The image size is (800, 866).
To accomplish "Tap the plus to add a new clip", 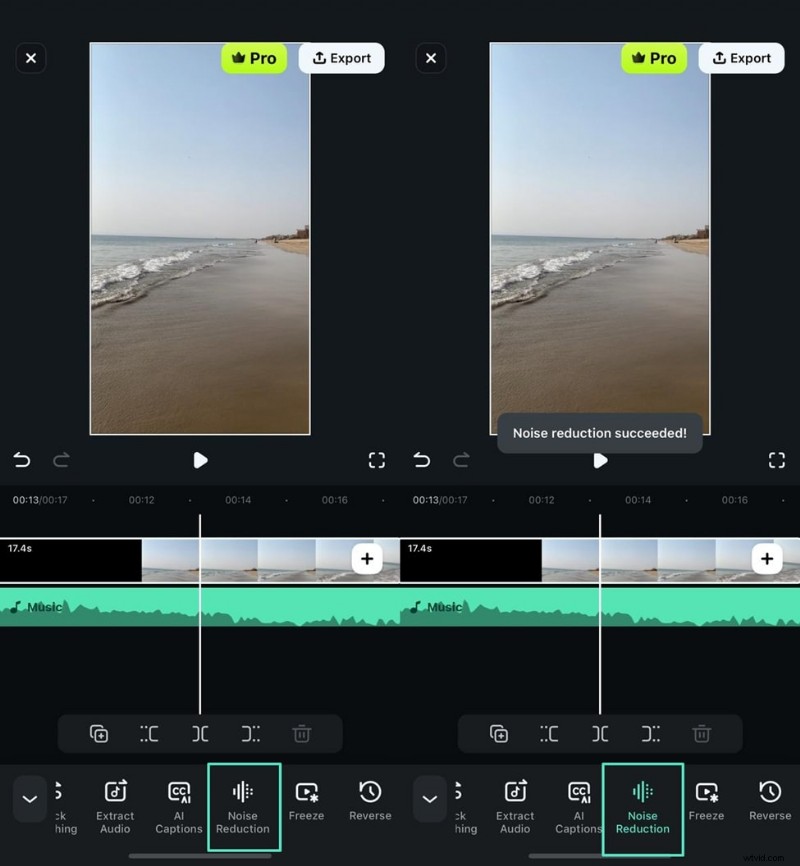I will click(367, 559).
